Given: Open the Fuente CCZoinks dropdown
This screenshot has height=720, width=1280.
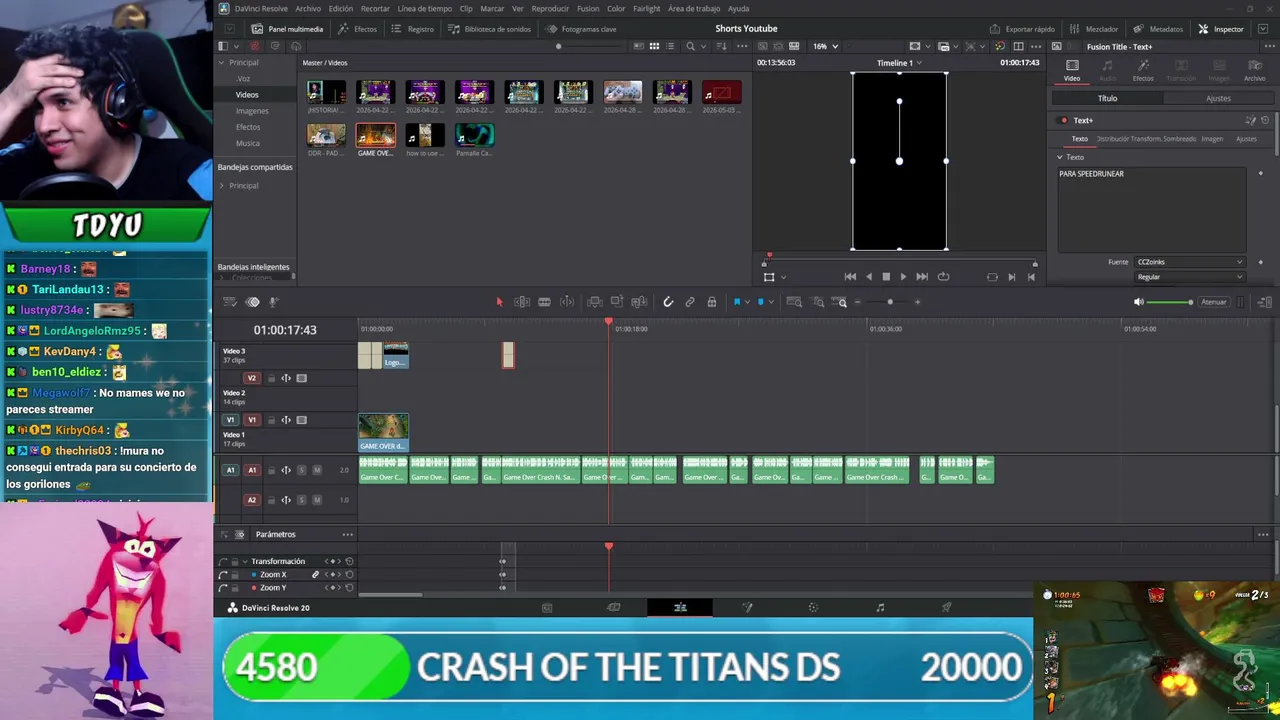Looking at the screenshot, I should 1189,262.
